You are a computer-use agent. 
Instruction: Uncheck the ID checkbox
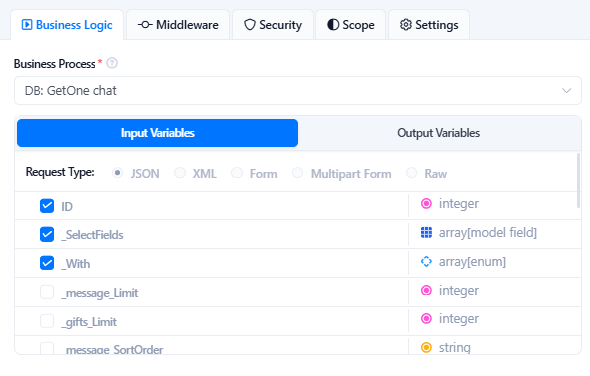[47, 206]
